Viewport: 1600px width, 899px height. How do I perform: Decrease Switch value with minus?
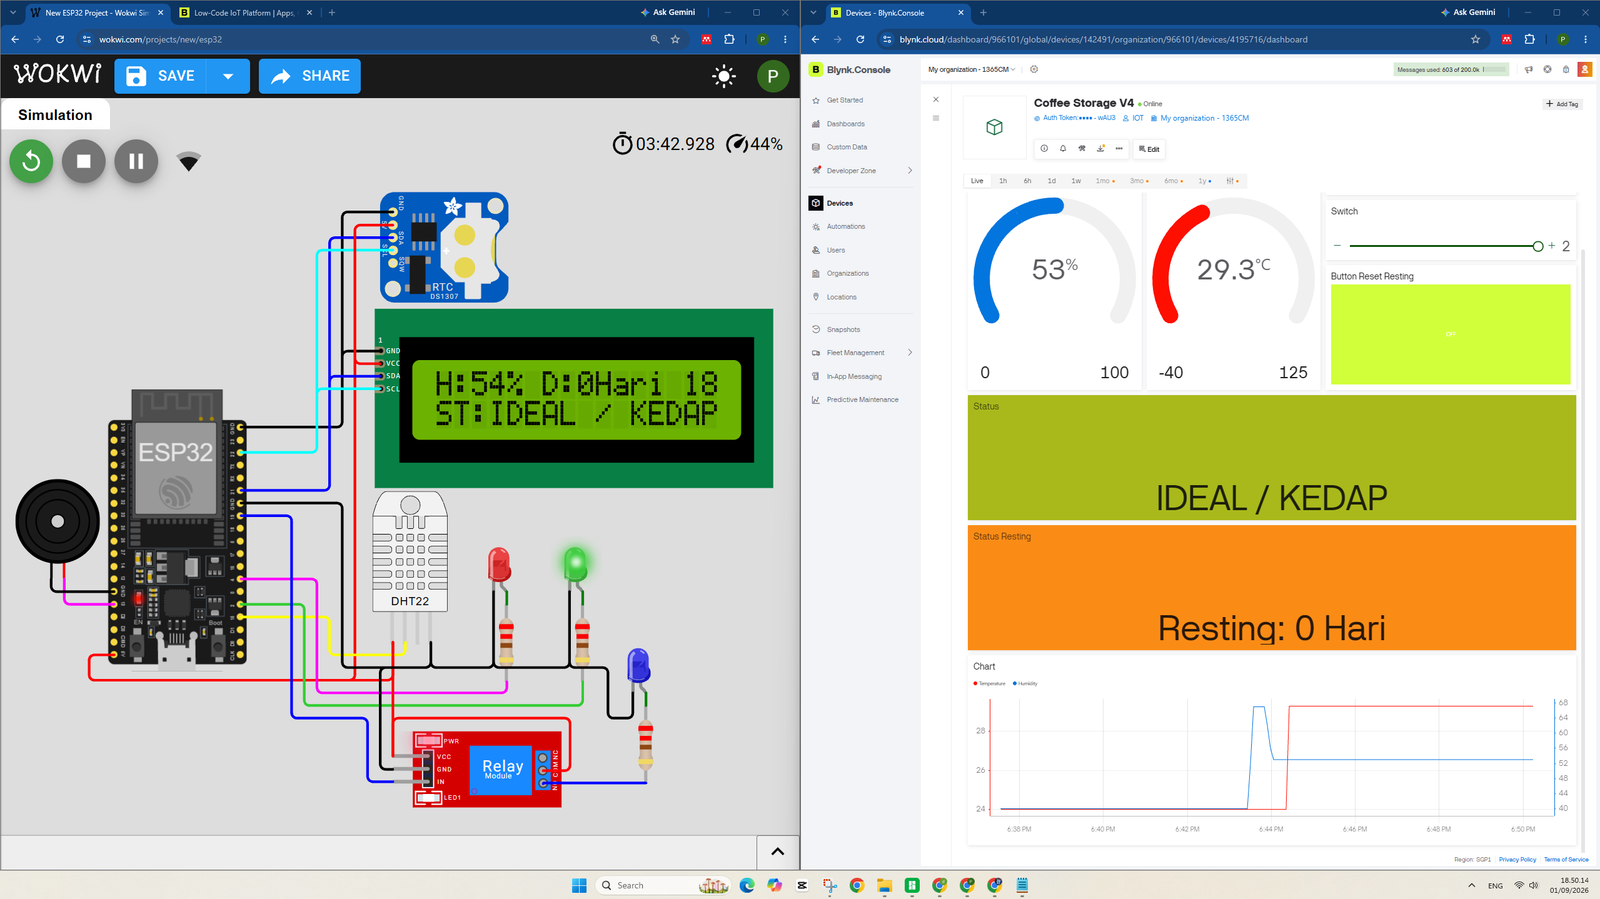pyautogui.click(x=1337, y=246)
